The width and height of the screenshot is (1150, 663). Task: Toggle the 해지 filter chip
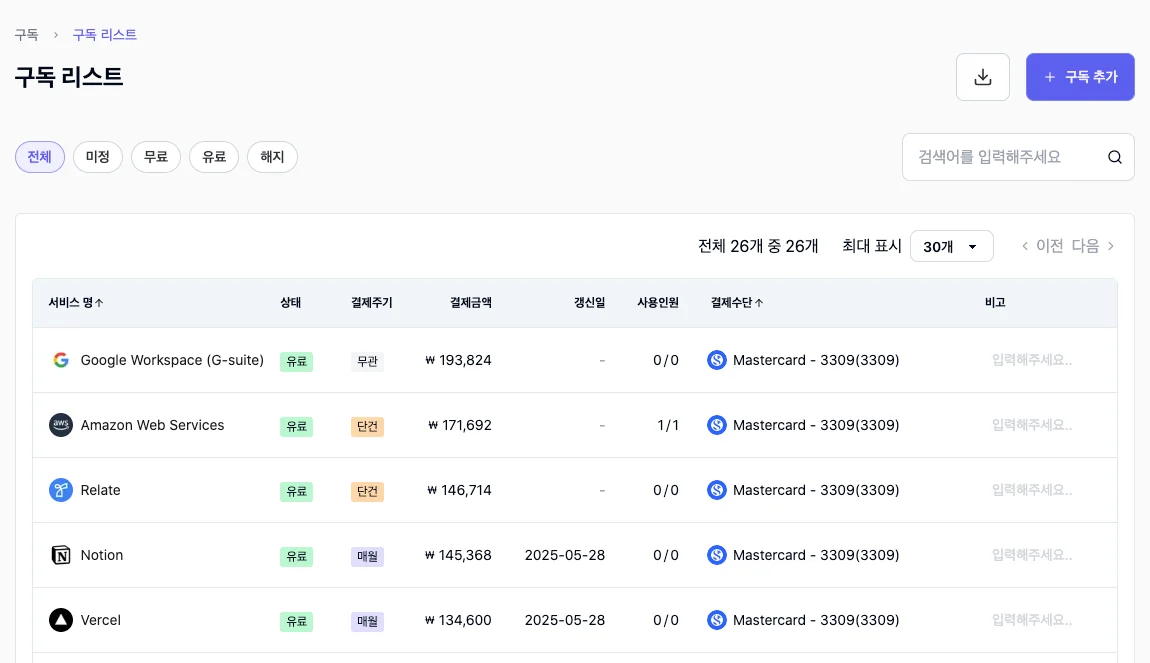[272, 157]
